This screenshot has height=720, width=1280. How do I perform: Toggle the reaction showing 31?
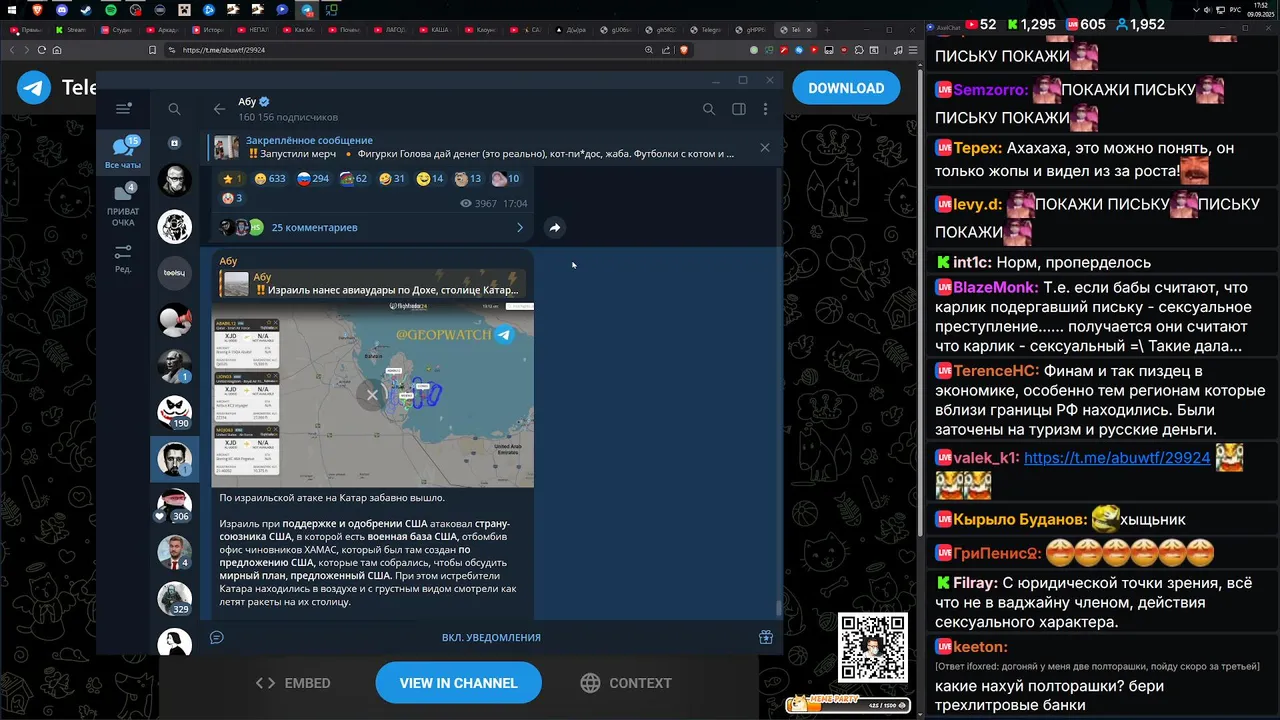coord(392,179)
